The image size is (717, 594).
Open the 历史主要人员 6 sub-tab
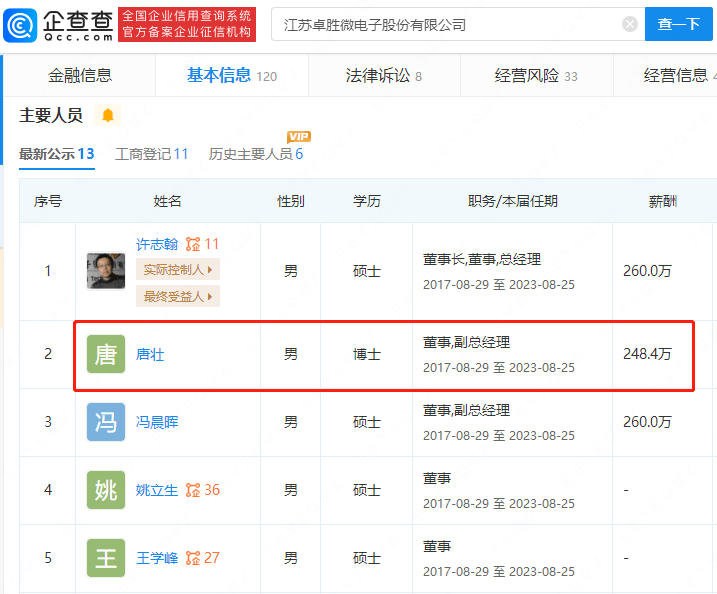click(x=256, y=154)
